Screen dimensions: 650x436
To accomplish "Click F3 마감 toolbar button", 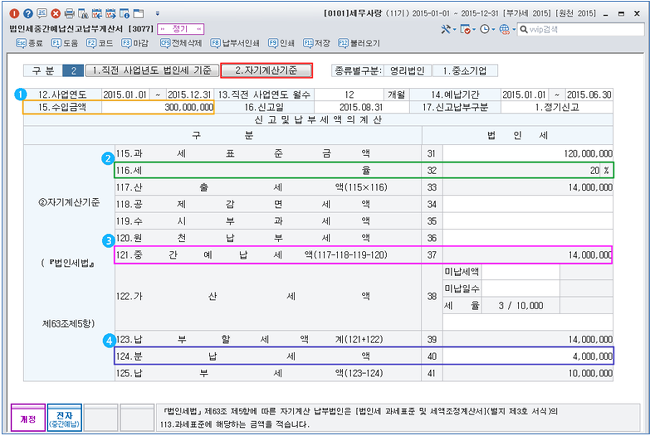I will [135, 43].
